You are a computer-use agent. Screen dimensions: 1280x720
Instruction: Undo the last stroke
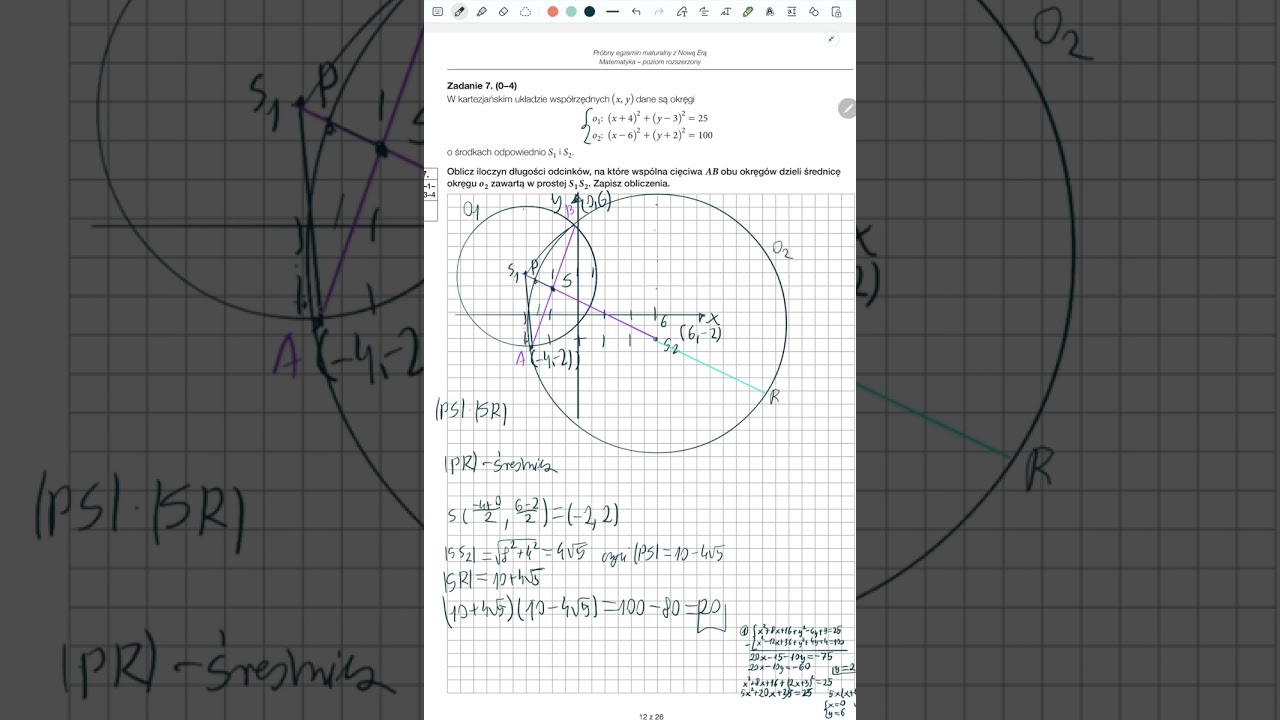click(x=636, y=11)
